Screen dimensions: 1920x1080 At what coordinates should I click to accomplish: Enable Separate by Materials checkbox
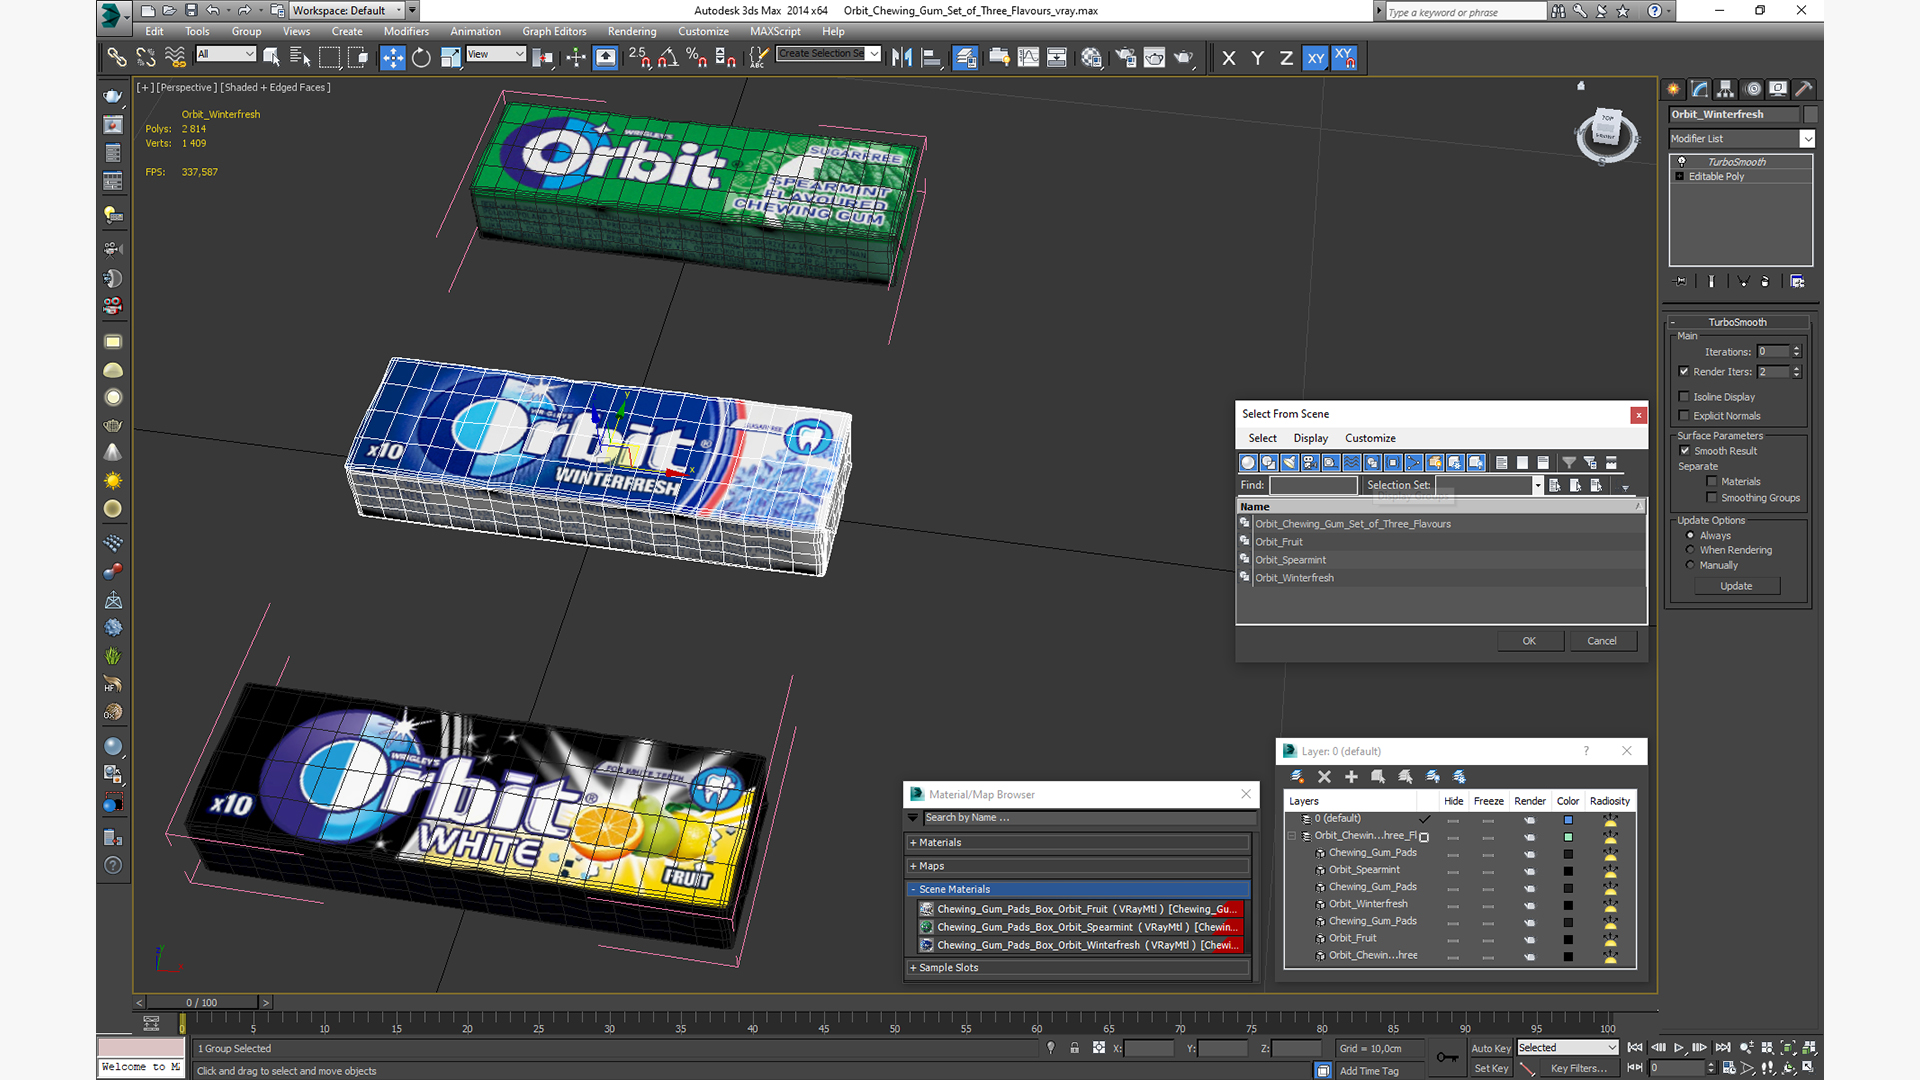coord(1712,482)
